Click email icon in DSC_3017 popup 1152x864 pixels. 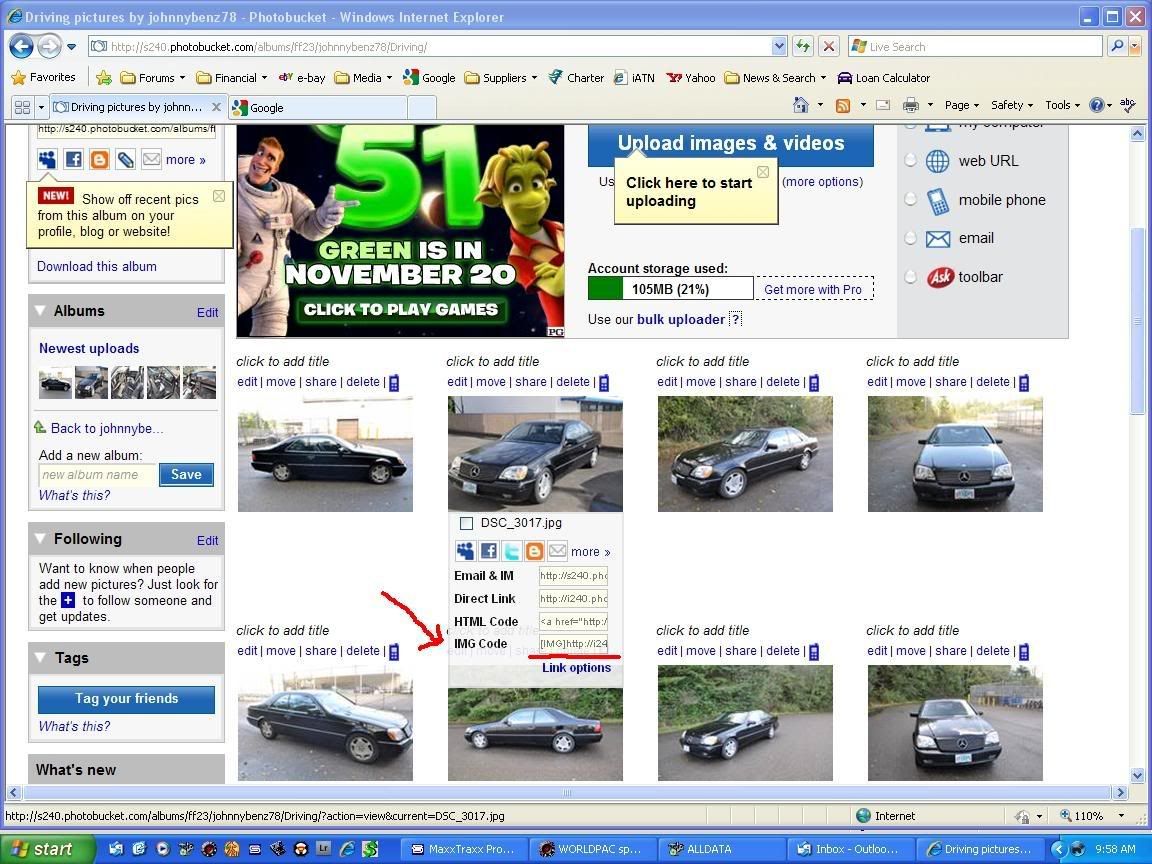tap(558, 551)
